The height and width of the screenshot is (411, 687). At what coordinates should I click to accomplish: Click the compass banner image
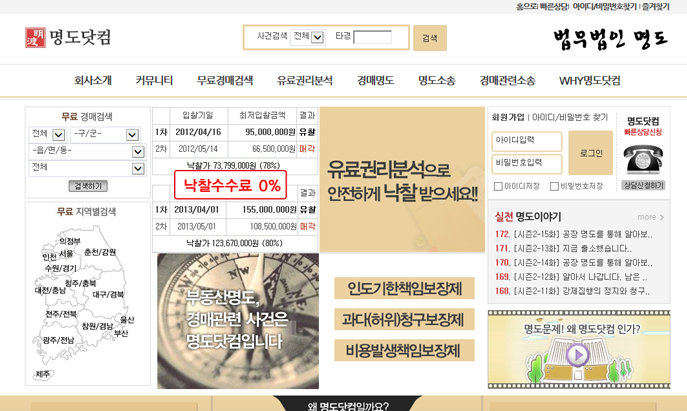coord(236,320)
